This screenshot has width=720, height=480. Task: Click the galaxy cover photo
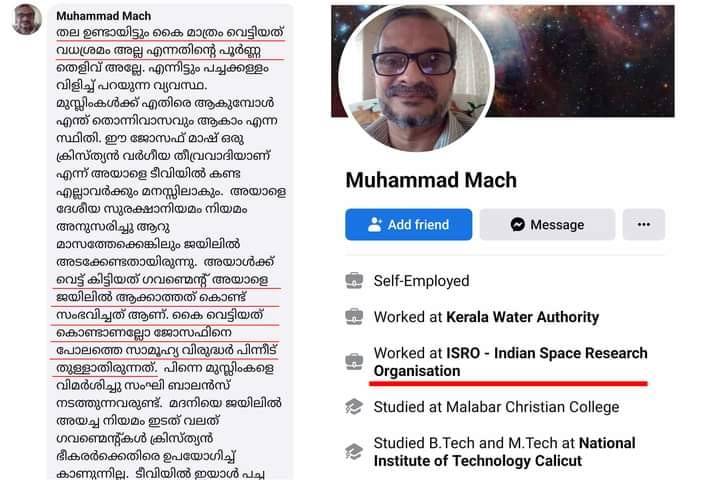coord(583,61)
